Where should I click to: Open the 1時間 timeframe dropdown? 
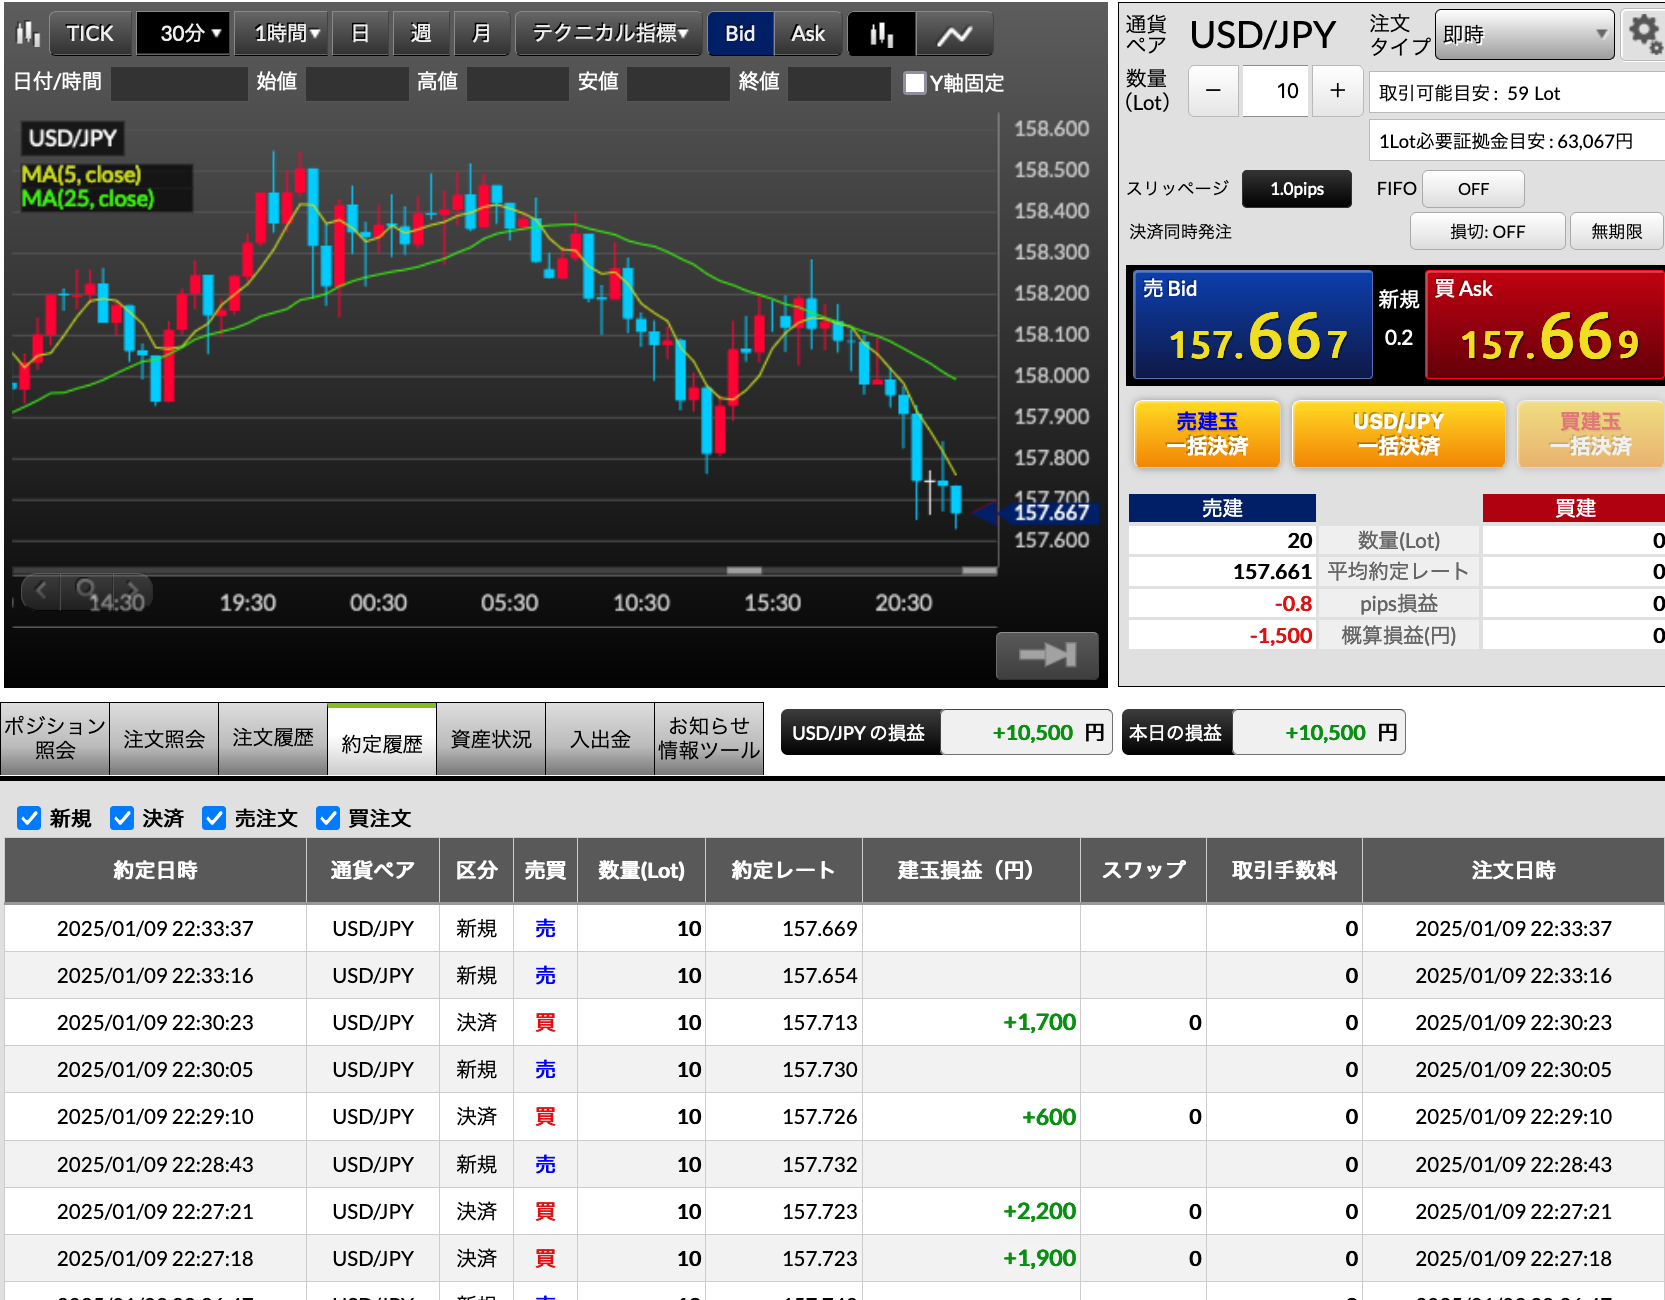[281, 34]
